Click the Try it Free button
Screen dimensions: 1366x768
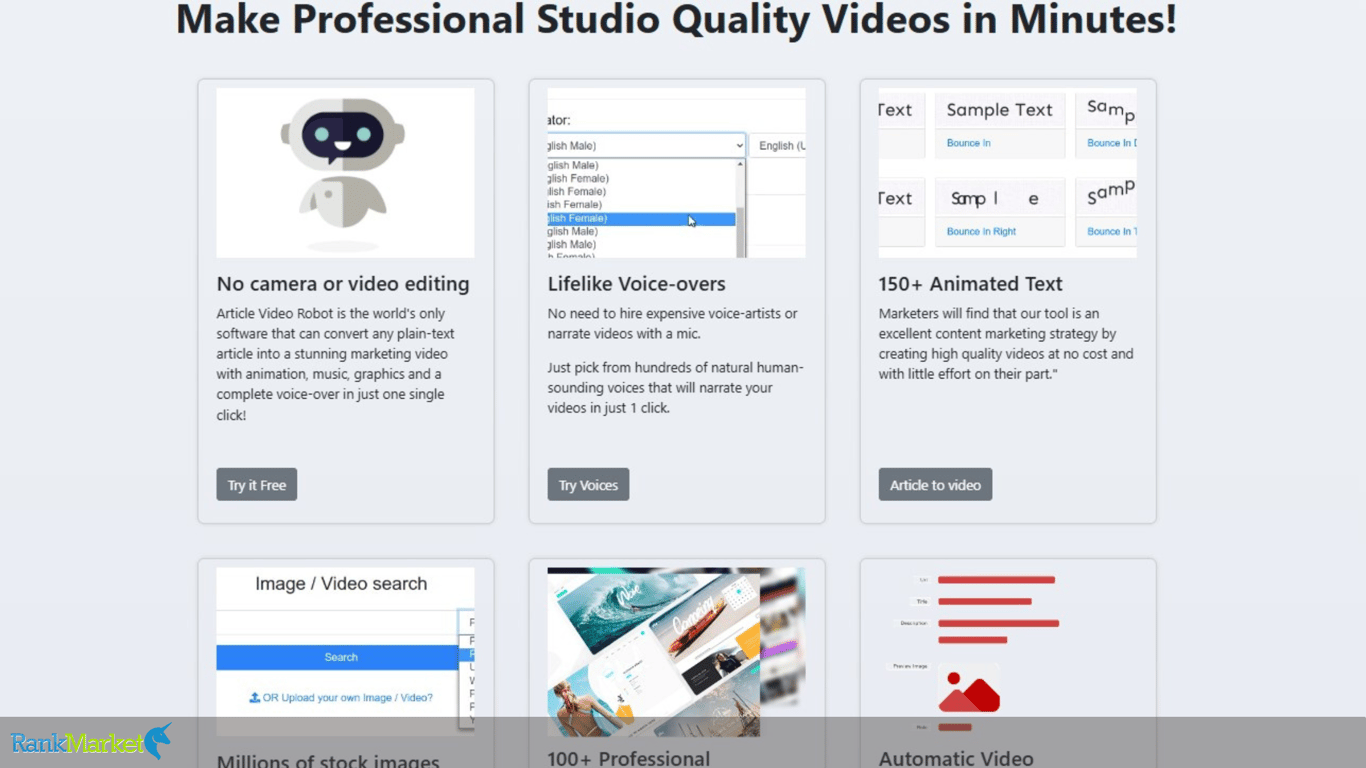(256, 484)
